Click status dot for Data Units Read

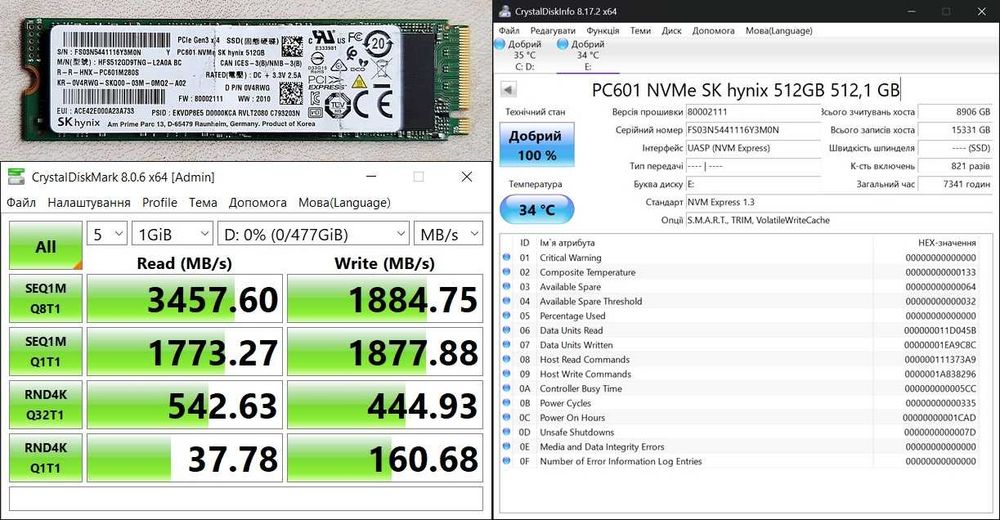tap(506, 330)
